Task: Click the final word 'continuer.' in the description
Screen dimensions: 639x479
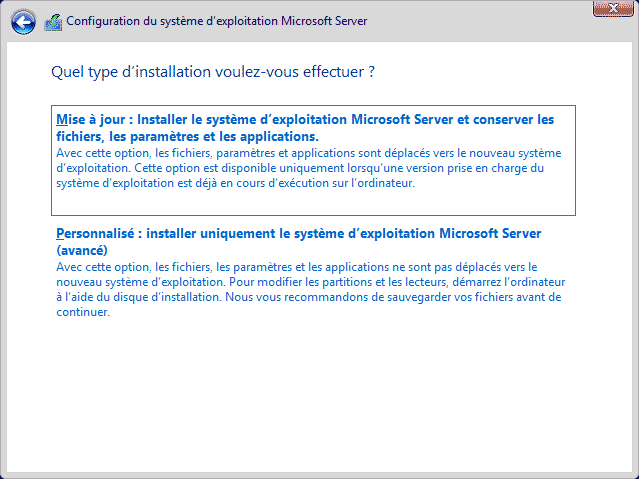Action: (x=82, y=312)
